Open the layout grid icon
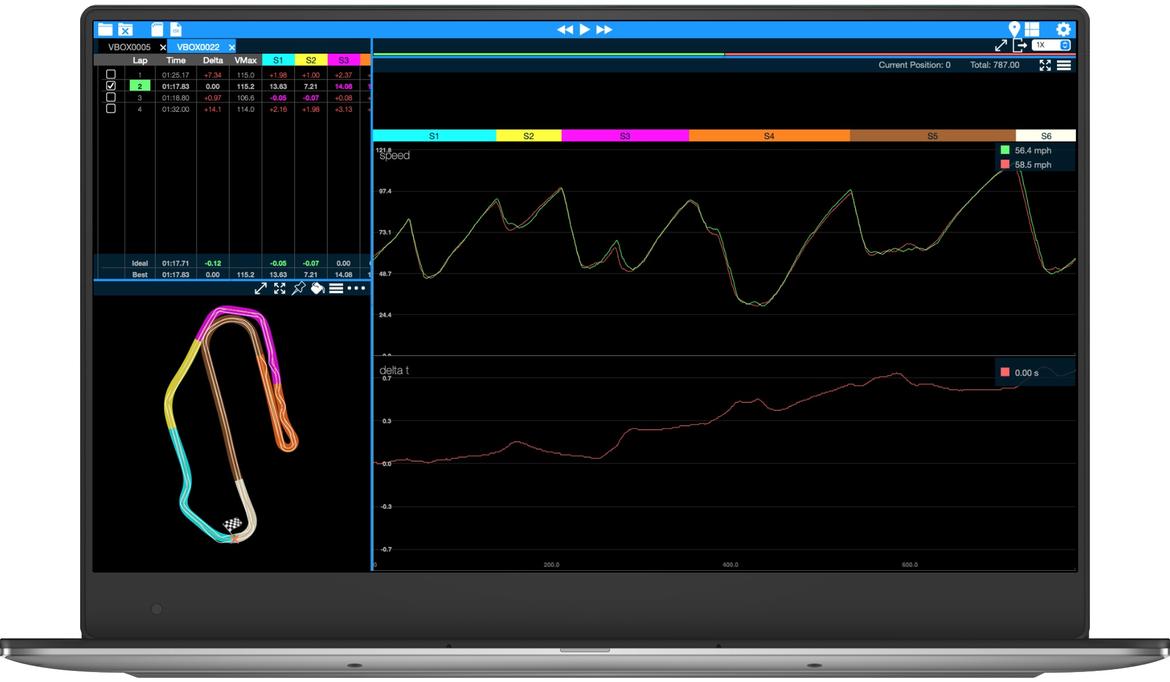Image resolution: width=1170 pixels, height=682 pixels. click(1032, 30)
